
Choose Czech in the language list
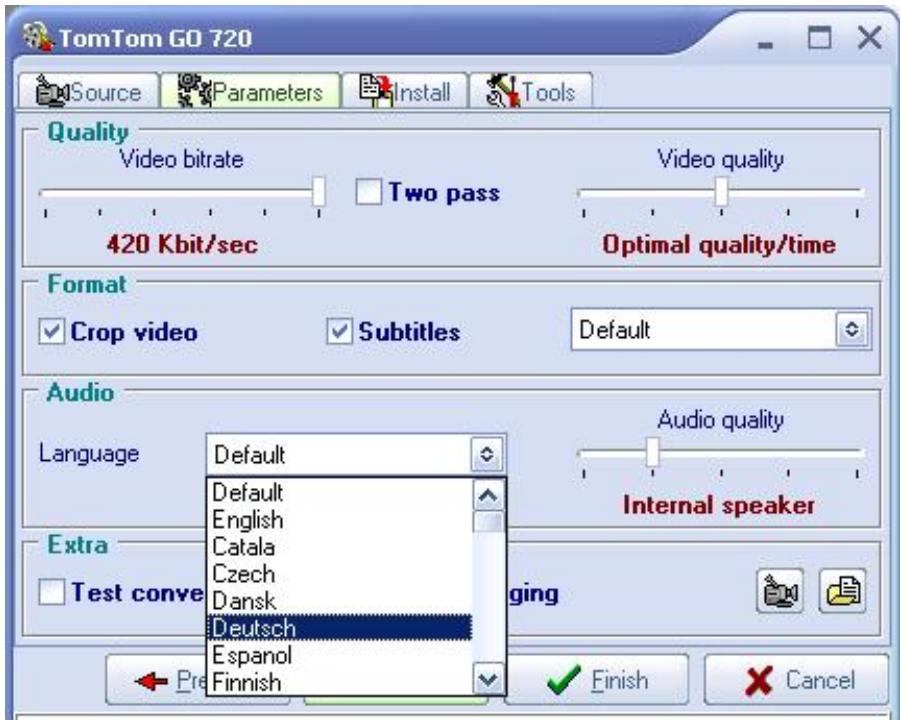point(339,574)
